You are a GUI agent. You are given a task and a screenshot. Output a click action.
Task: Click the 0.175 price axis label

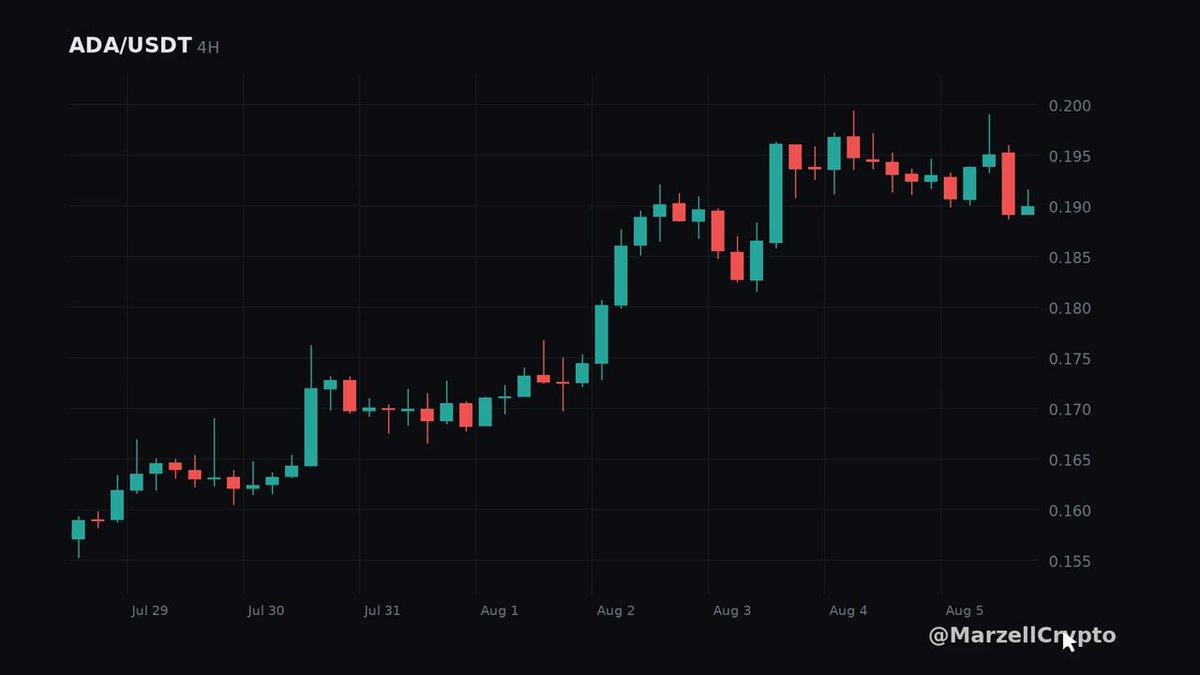(1070, 359)
